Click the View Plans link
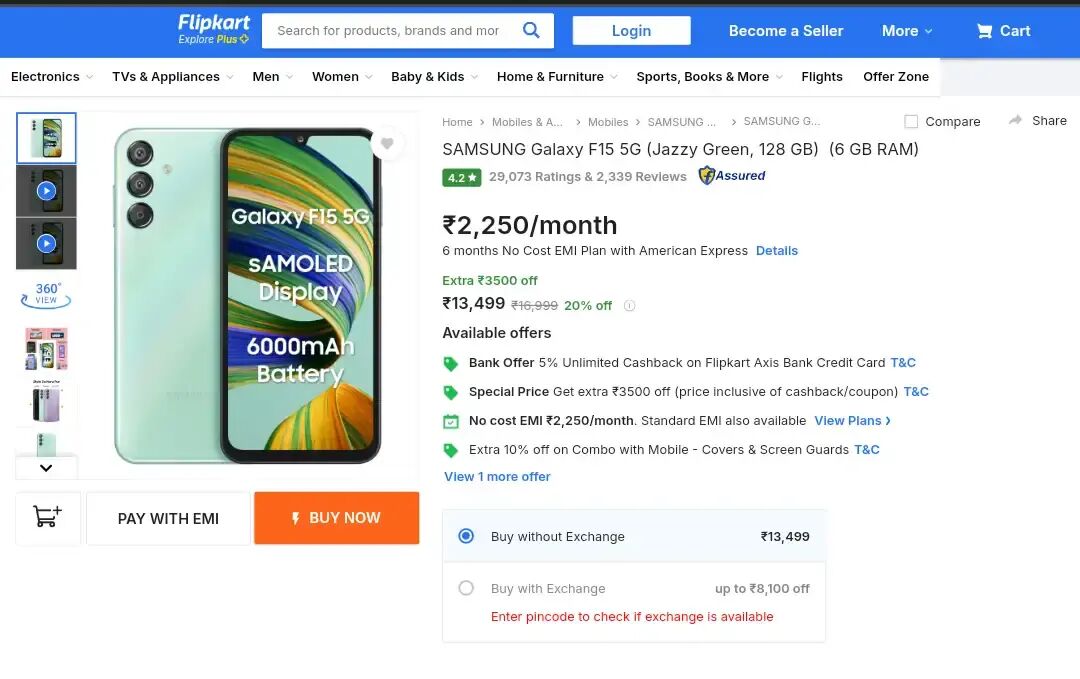Screen dimensions: 1080x679 pos(852,421)
